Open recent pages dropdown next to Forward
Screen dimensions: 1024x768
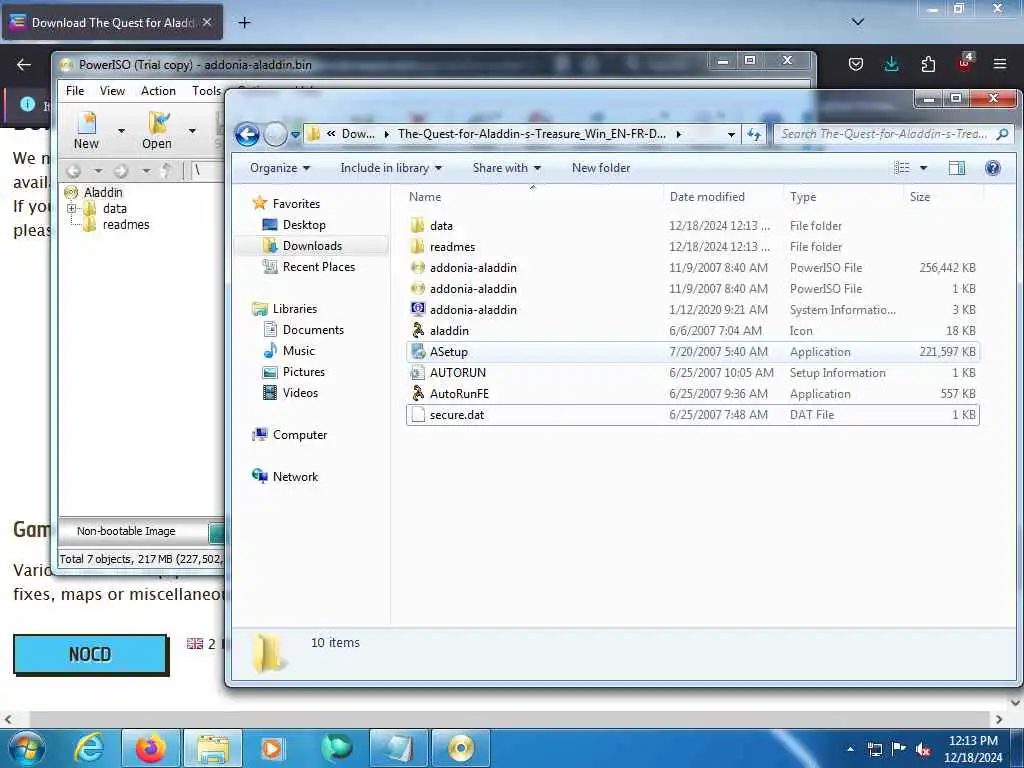(x=295, y=135)
